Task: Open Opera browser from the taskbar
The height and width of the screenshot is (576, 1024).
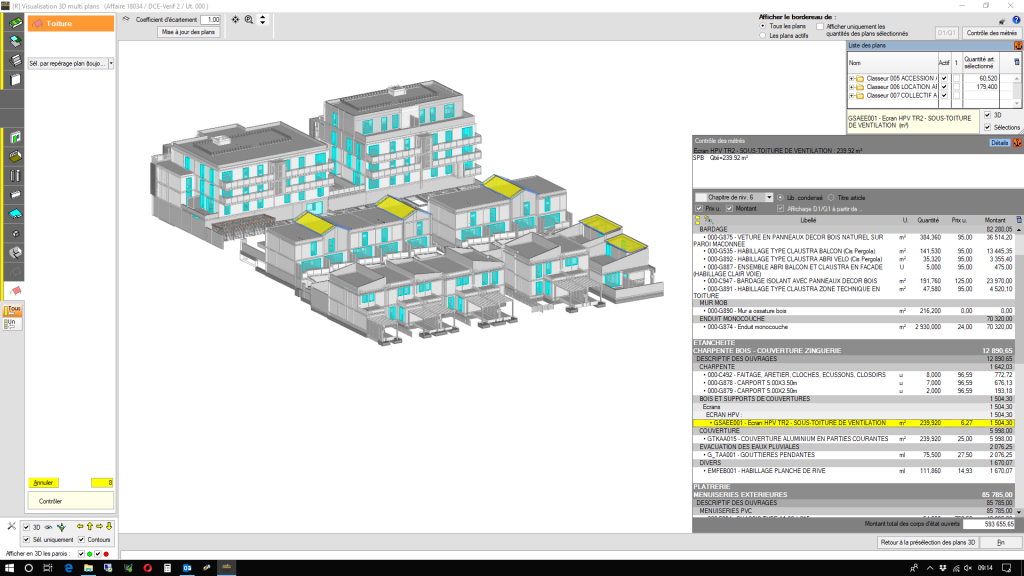Action: point(148,568)
